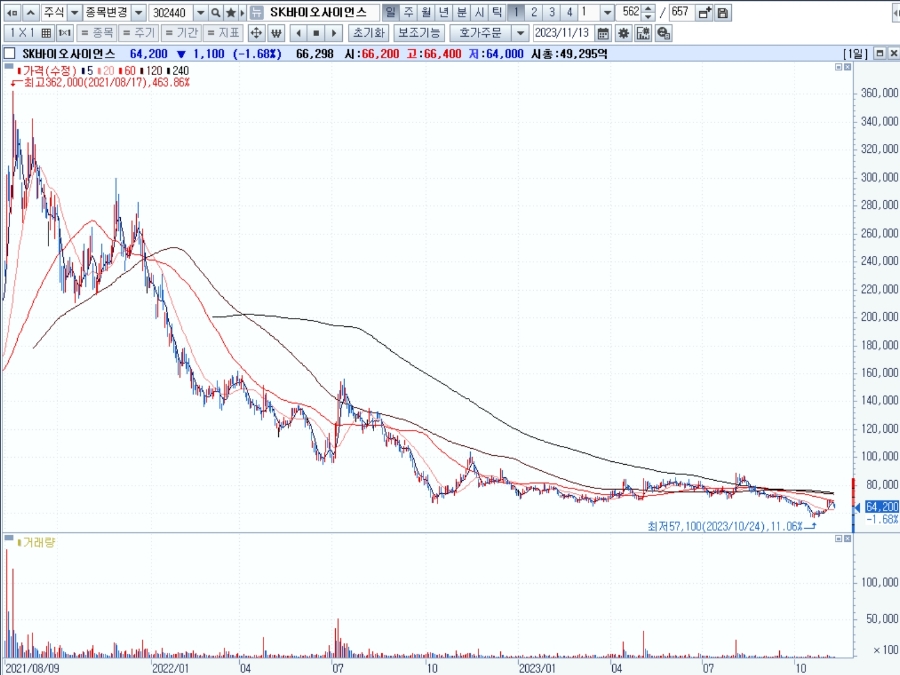
Task: Click the globe link icon in toolbar
Action: coord(664,33)
